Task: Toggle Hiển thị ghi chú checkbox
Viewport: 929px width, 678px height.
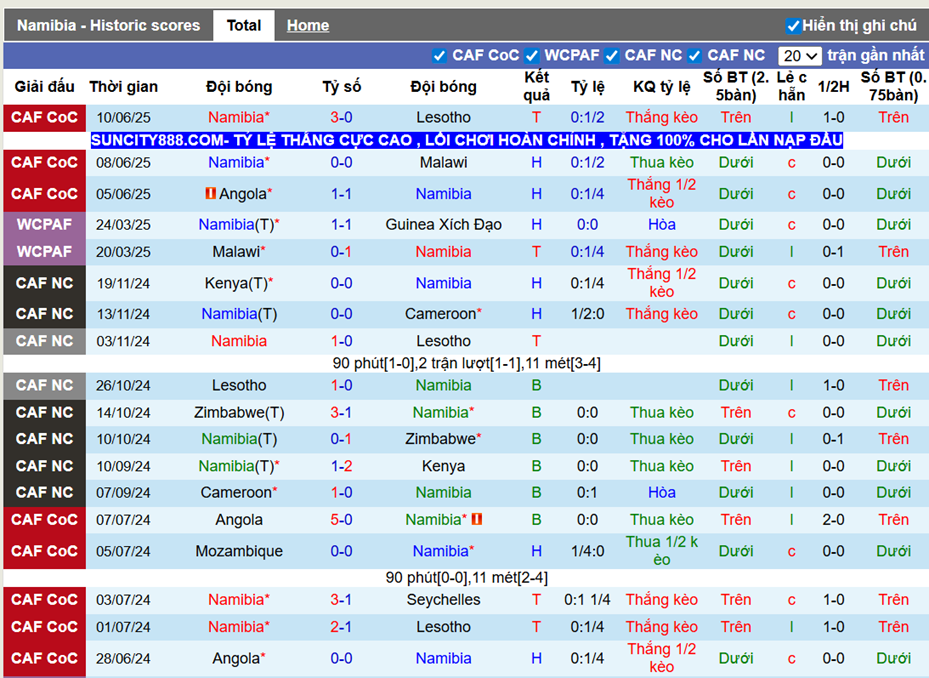Action: (793, 26)
